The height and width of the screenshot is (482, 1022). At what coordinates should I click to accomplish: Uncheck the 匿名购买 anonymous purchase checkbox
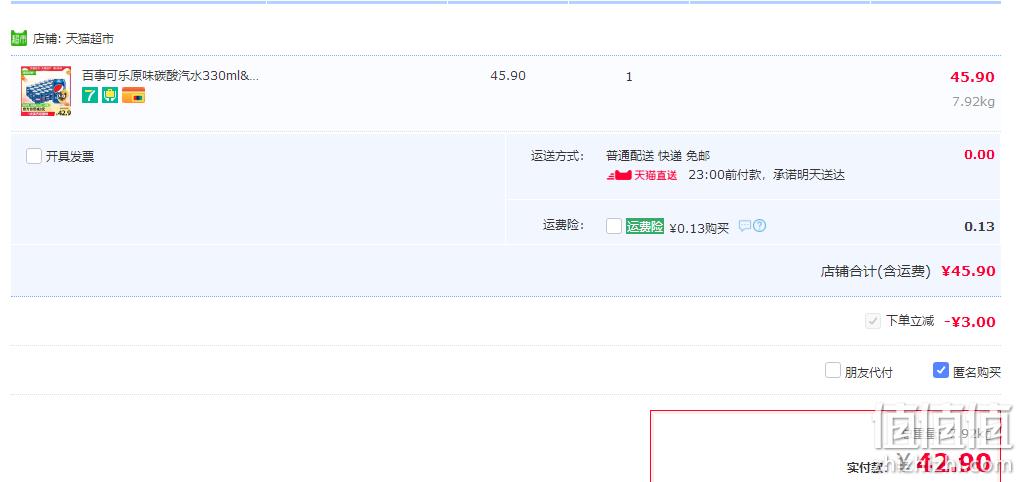click(941, 371)
